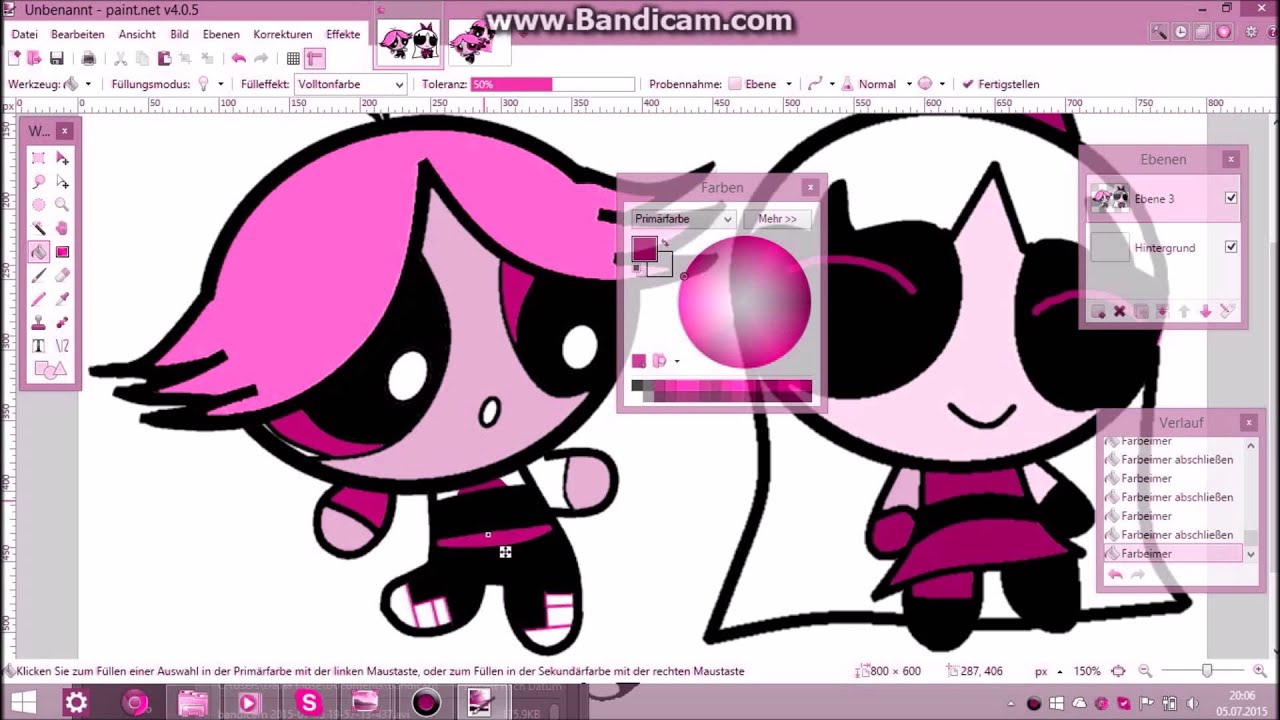Open the Datei menu
The width and height of the screenshot is (1280, 720).
point(24,34)
